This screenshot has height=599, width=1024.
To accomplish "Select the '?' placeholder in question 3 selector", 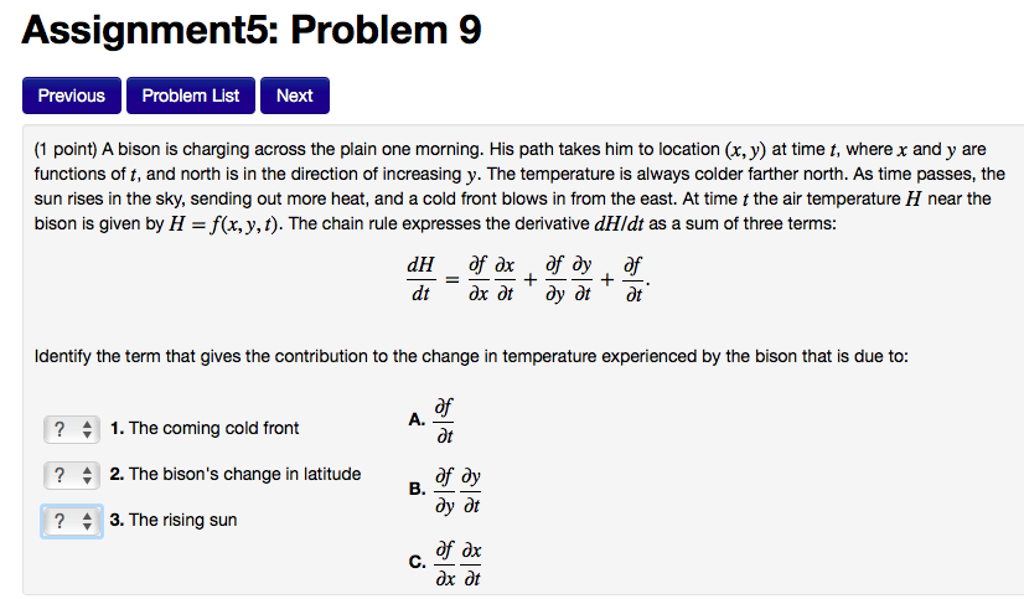I will pyautogui.click(x=60, y=520).
